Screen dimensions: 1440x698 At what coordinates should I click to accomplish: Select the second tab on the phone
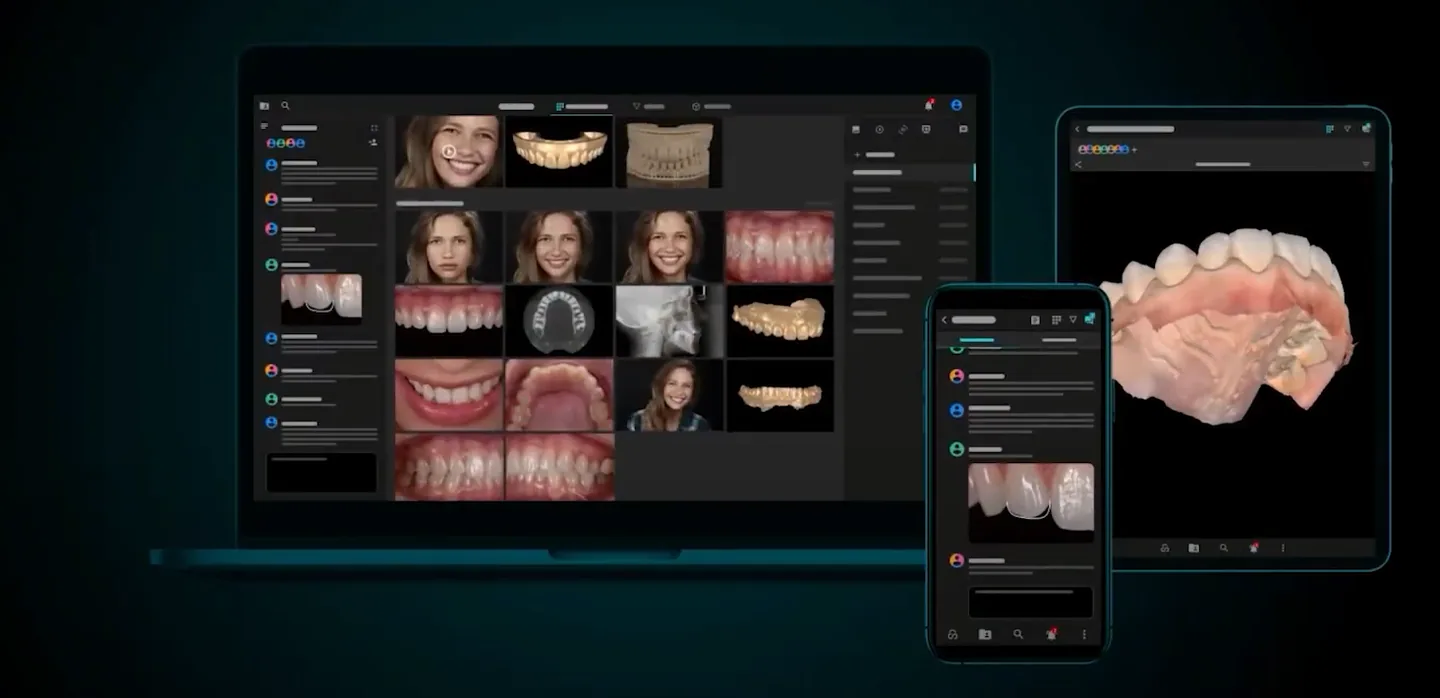1059,341
